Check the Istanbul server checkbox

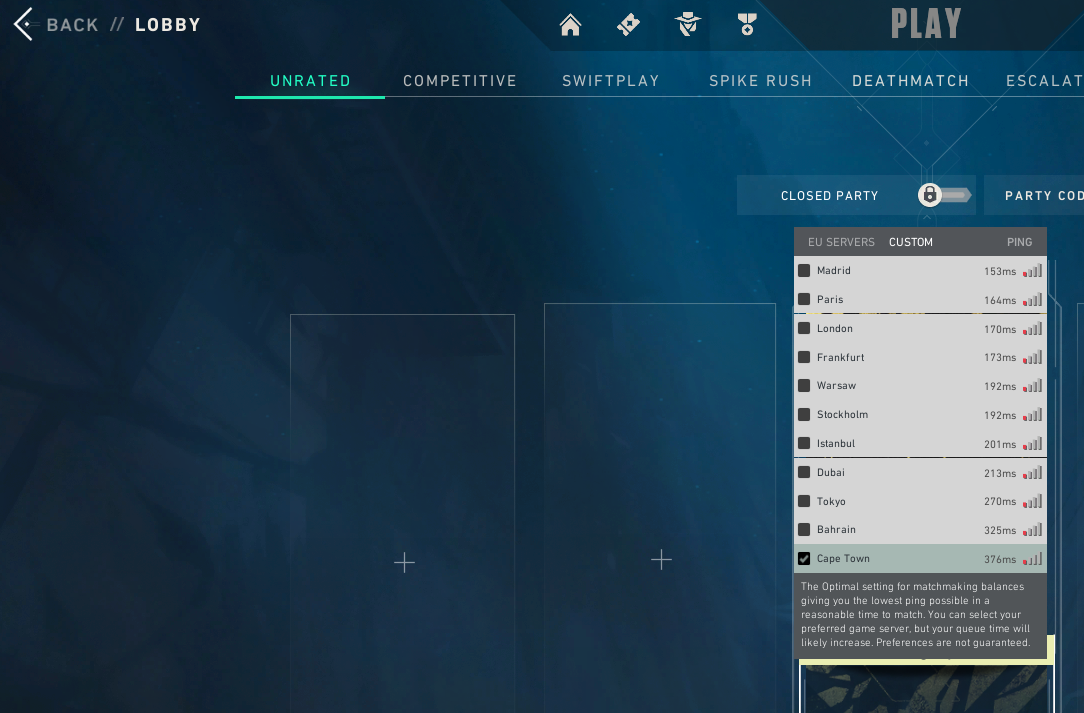(804, 443)
